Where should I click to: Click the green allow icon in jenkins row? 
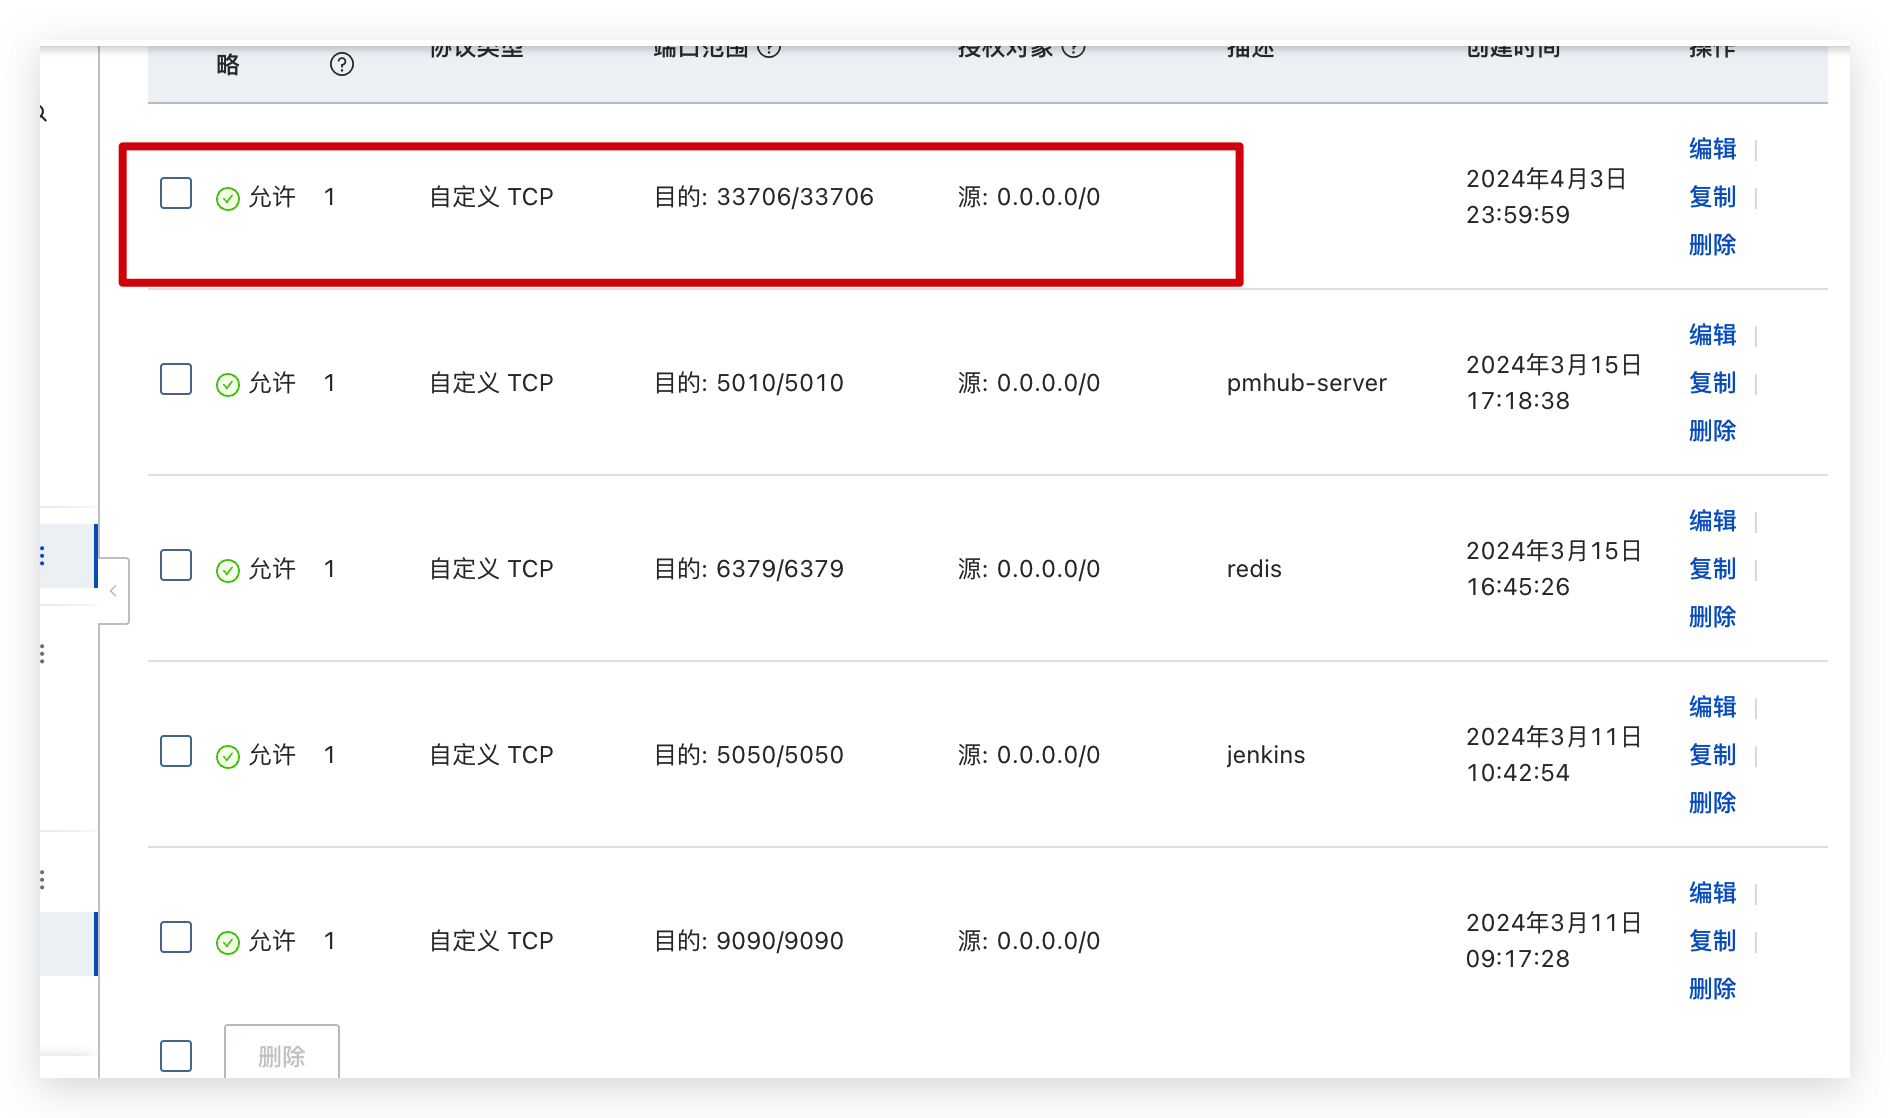click(x=228, y=757)
